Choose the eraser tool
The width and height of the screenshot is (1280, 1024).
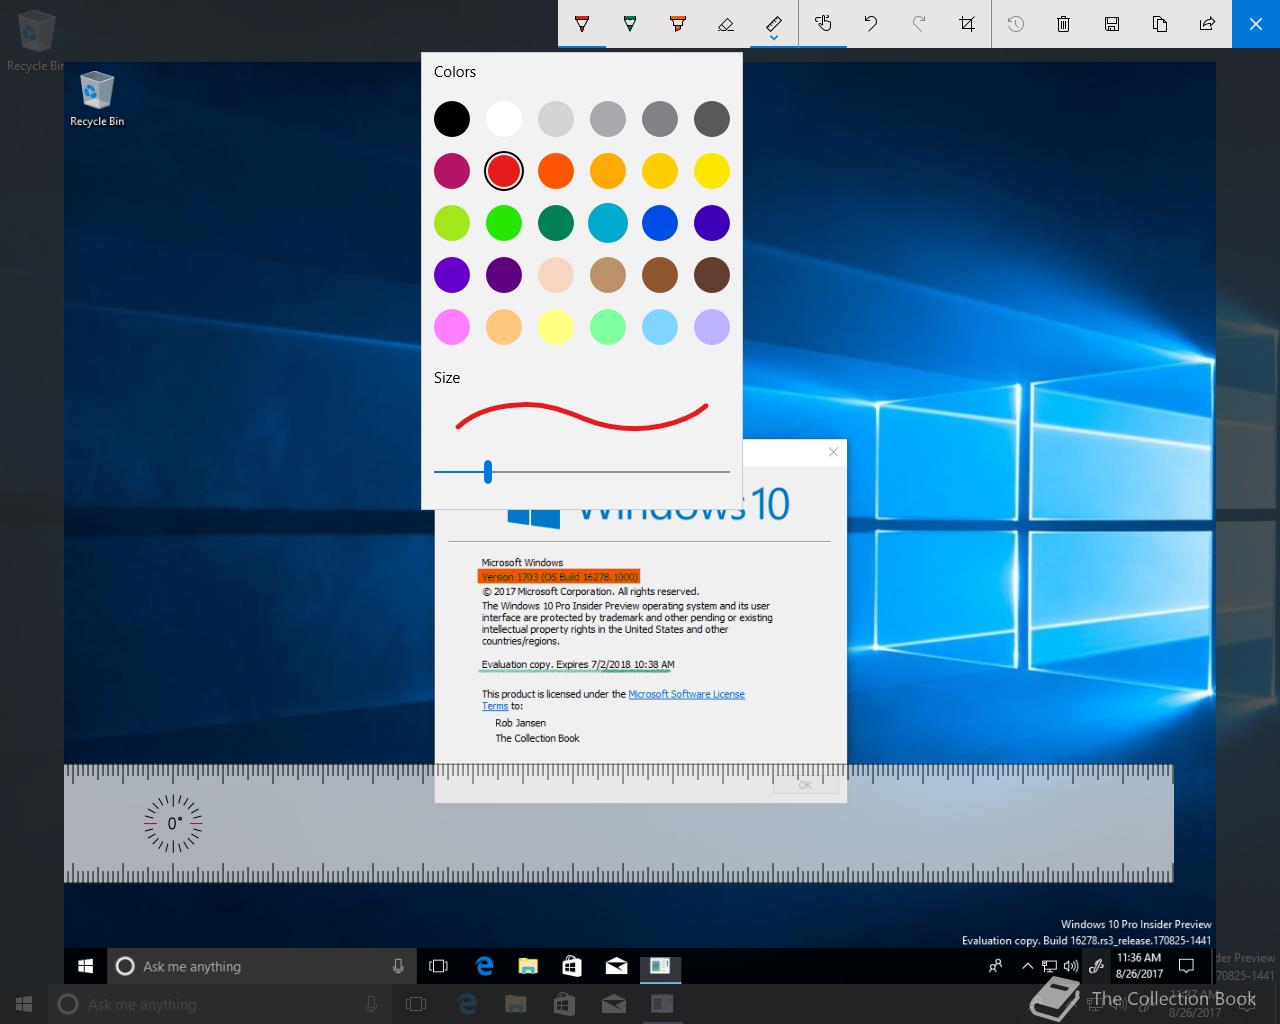[x=726, y=24]
